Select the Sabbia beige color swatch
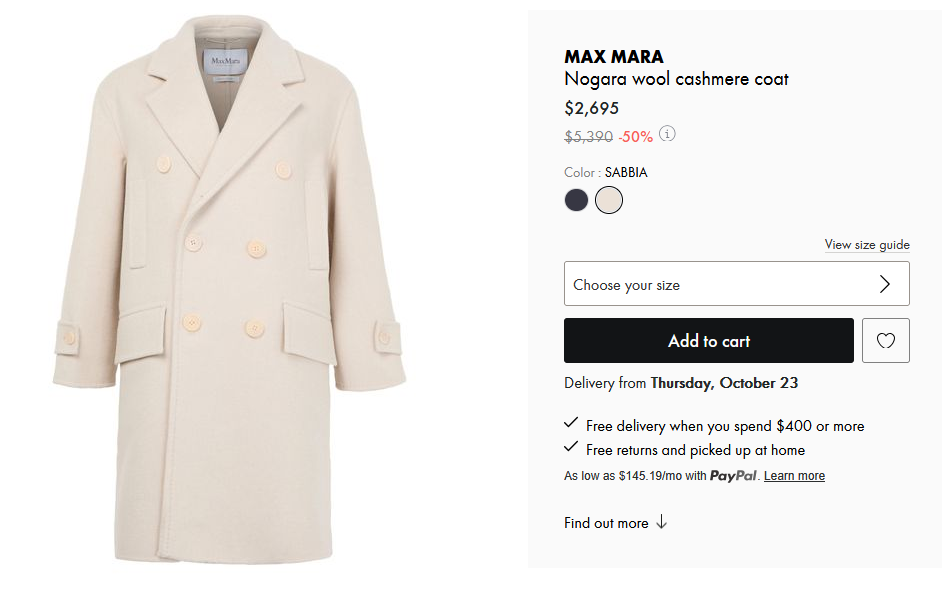Screen dimensions: 942x598 pyautogui.click(x=609, y=200)
